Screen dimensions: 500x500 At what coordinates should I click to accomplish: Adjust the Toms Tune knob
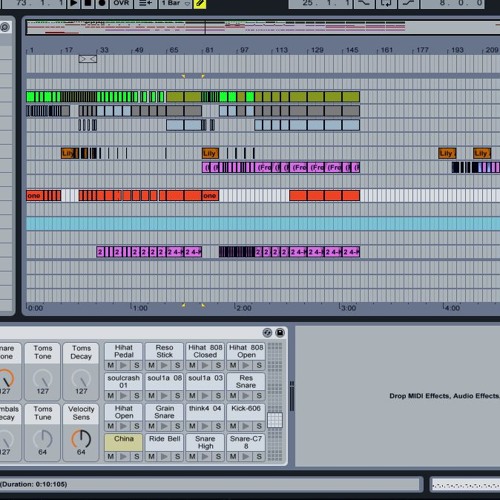[x=43, y=439]
